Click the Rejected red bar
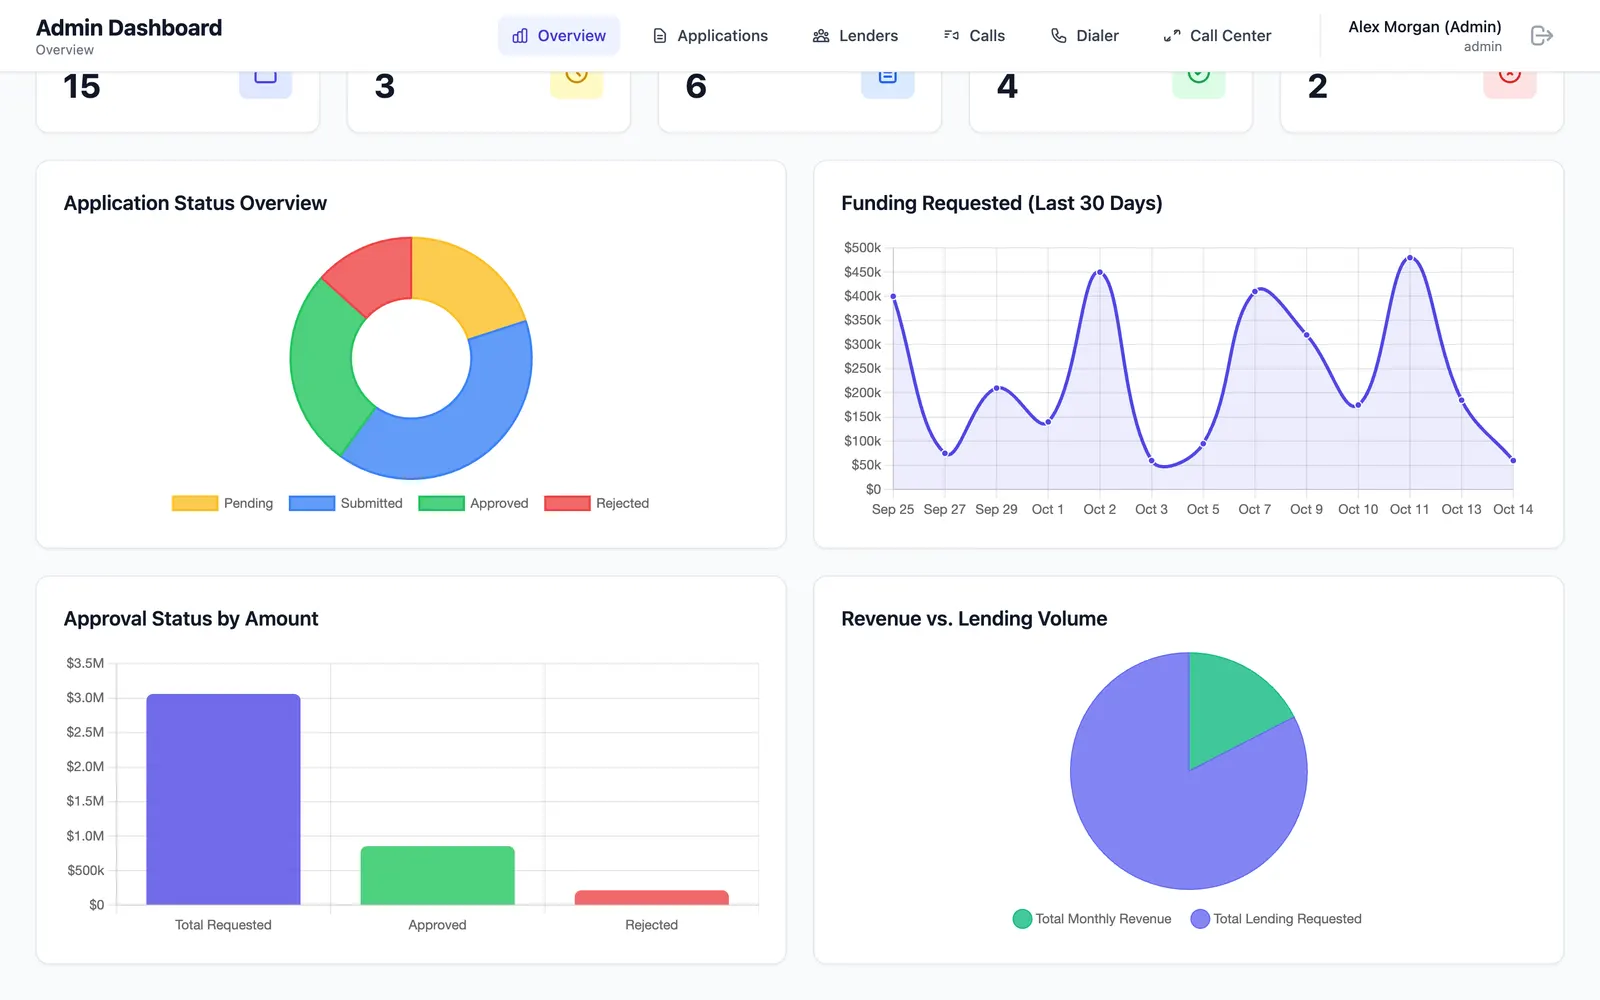The image size is (1600, 1000). tap(651, 897)
